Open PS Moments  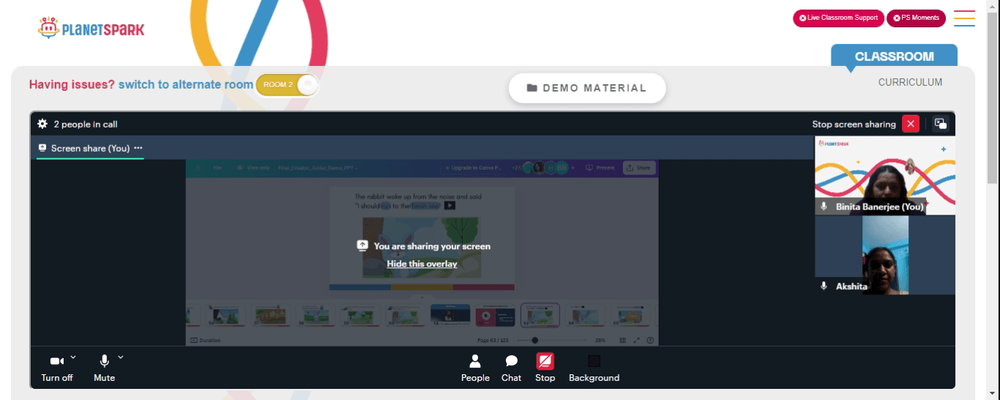click(916, 18)
